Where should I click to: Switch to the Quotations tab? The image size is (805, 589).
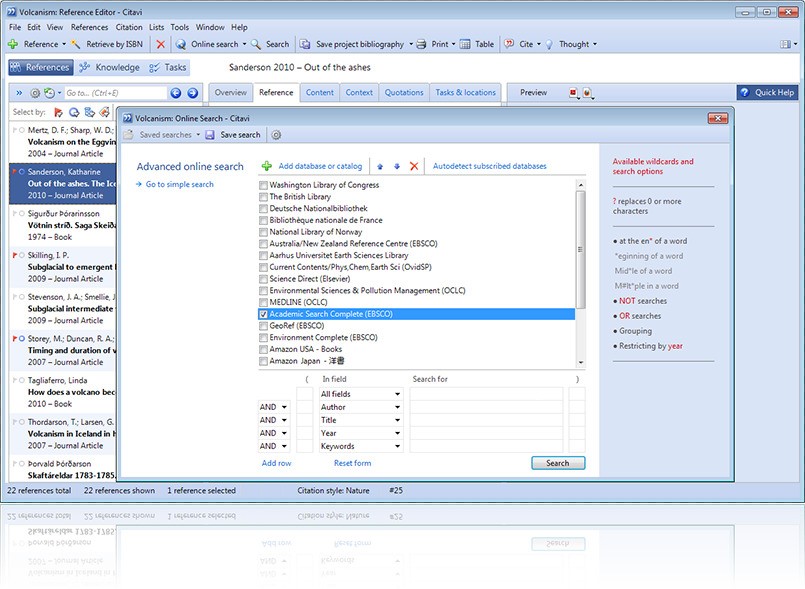pyautogui.click(x=404, y=93)
